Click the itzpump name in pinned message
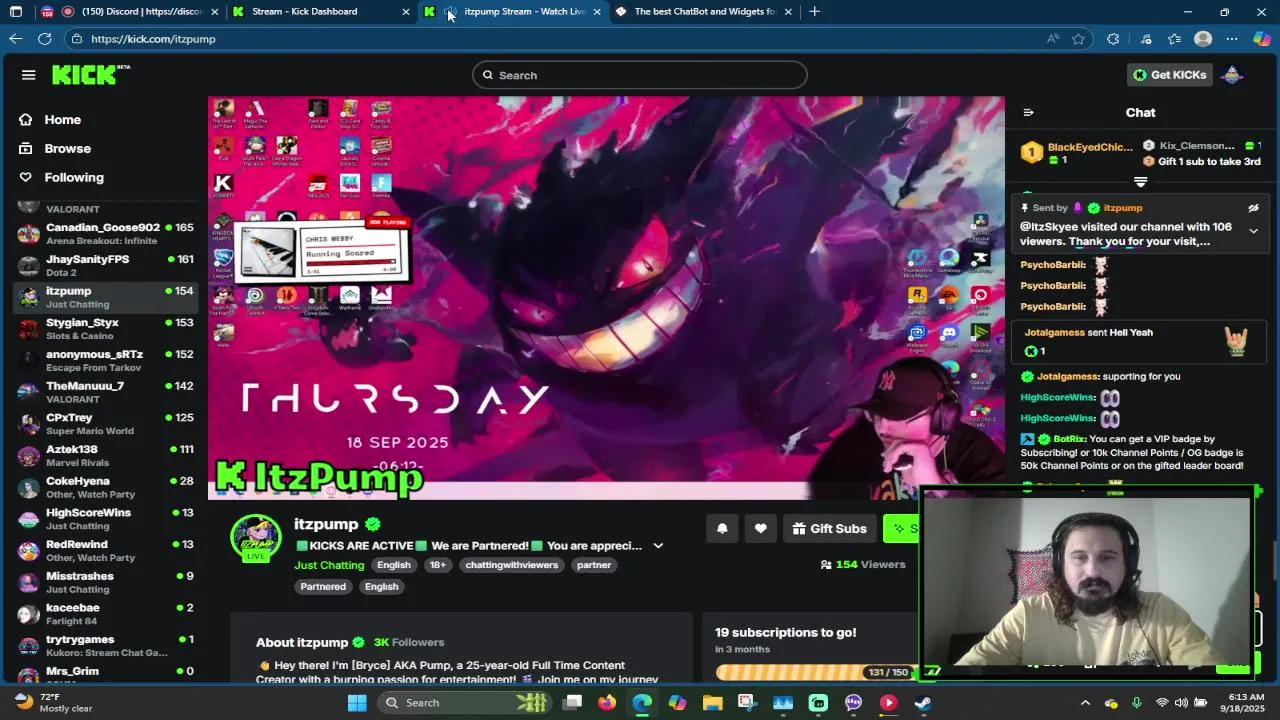 coord(1122,208)
